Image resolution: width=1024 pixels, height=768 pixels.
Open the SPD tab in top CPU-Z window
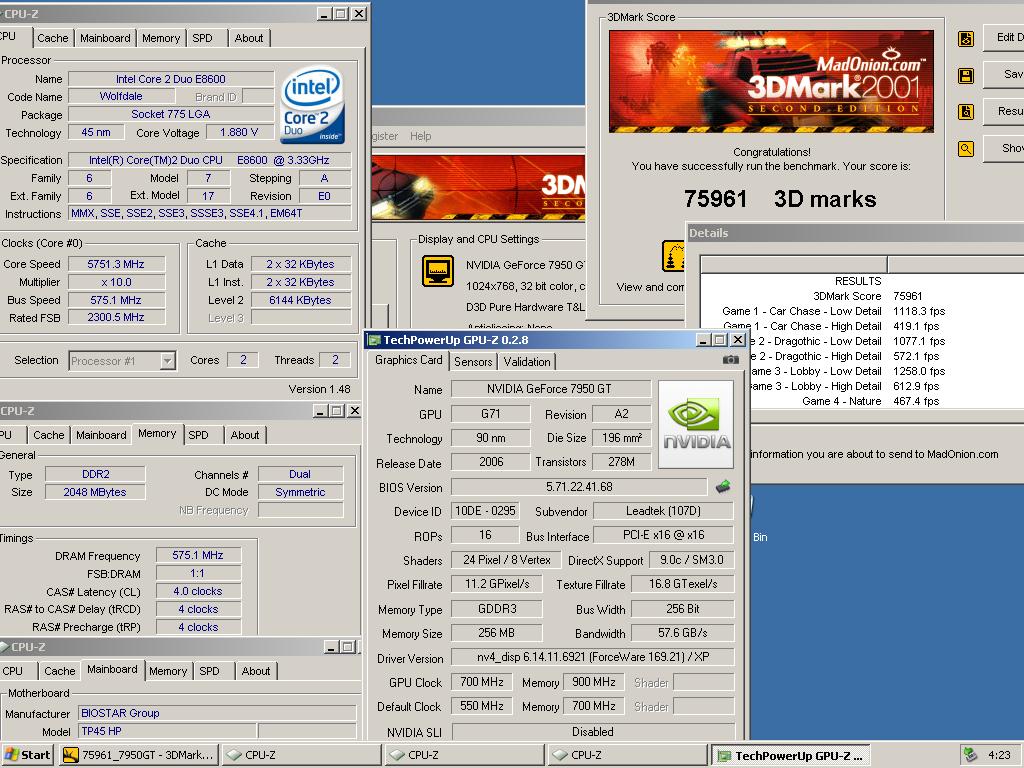202,38
